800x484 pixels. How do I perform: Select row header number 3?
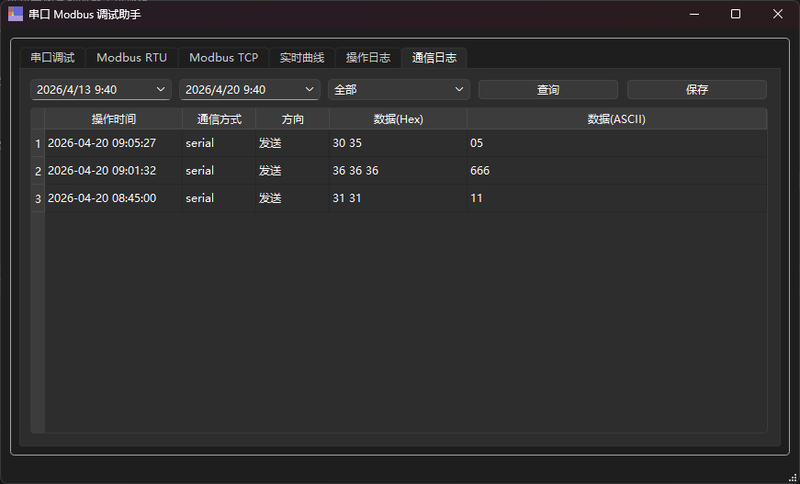(38, 198)
